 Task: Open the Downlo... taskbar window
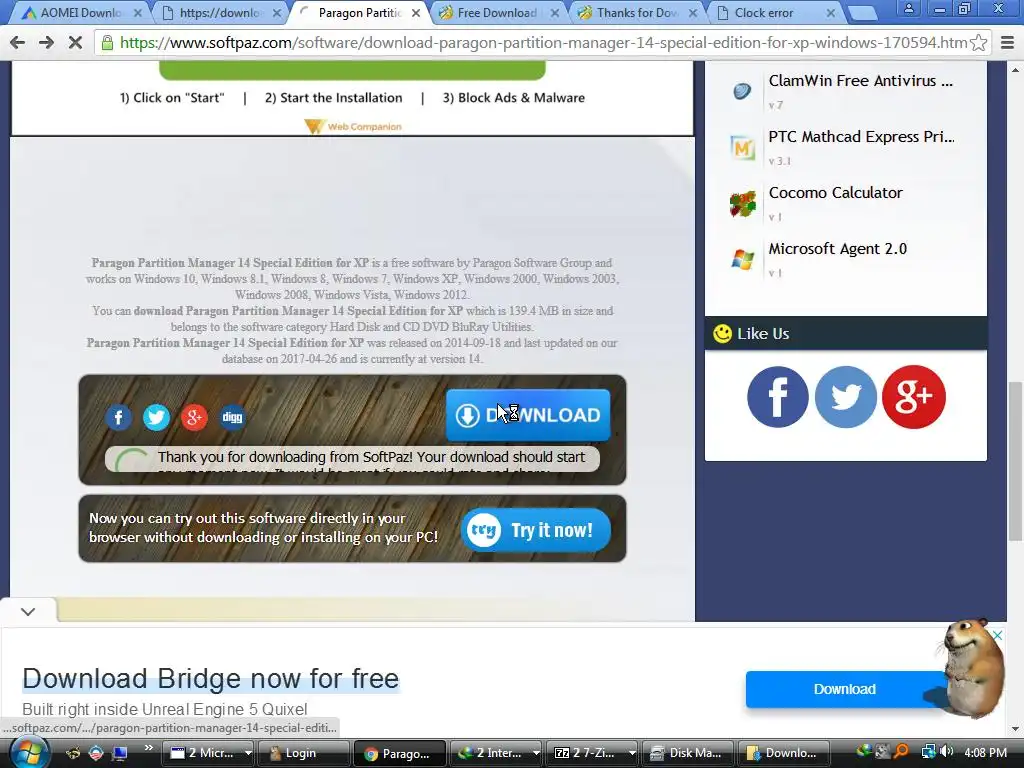point(783,753)
